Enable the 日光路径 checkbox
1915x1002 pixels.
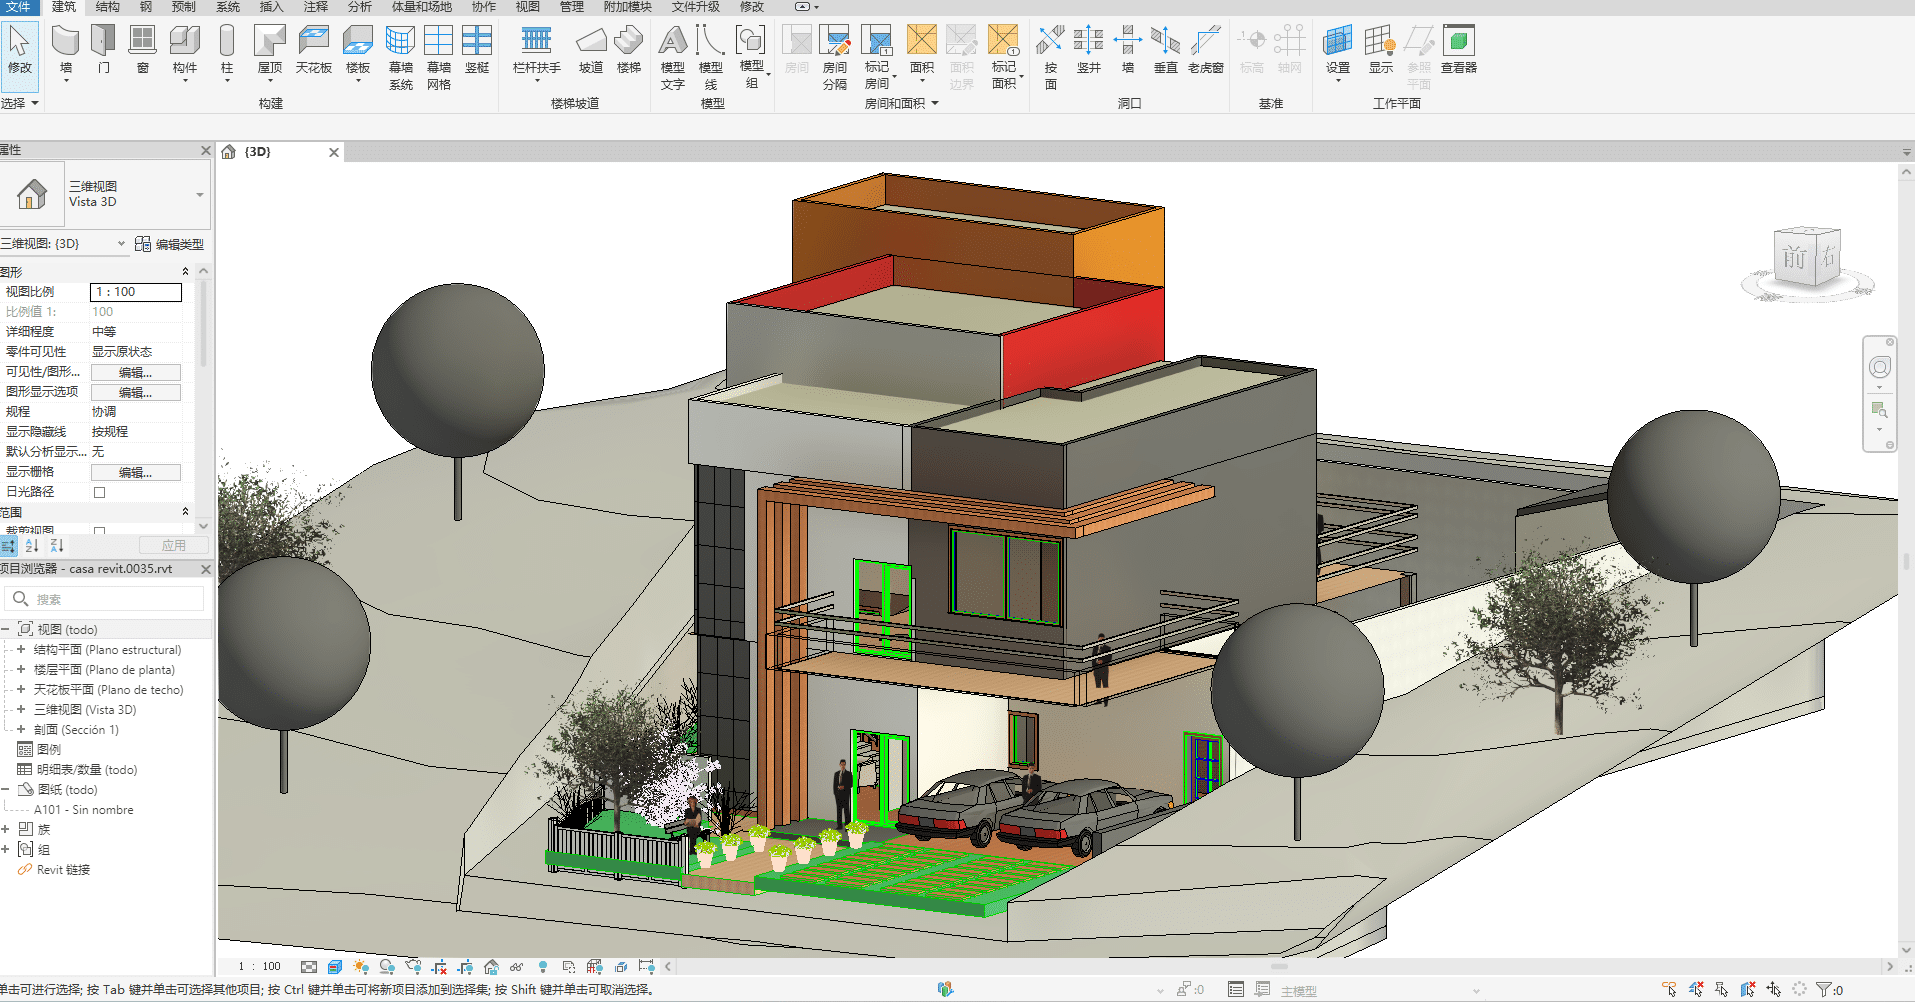(99, 492)
